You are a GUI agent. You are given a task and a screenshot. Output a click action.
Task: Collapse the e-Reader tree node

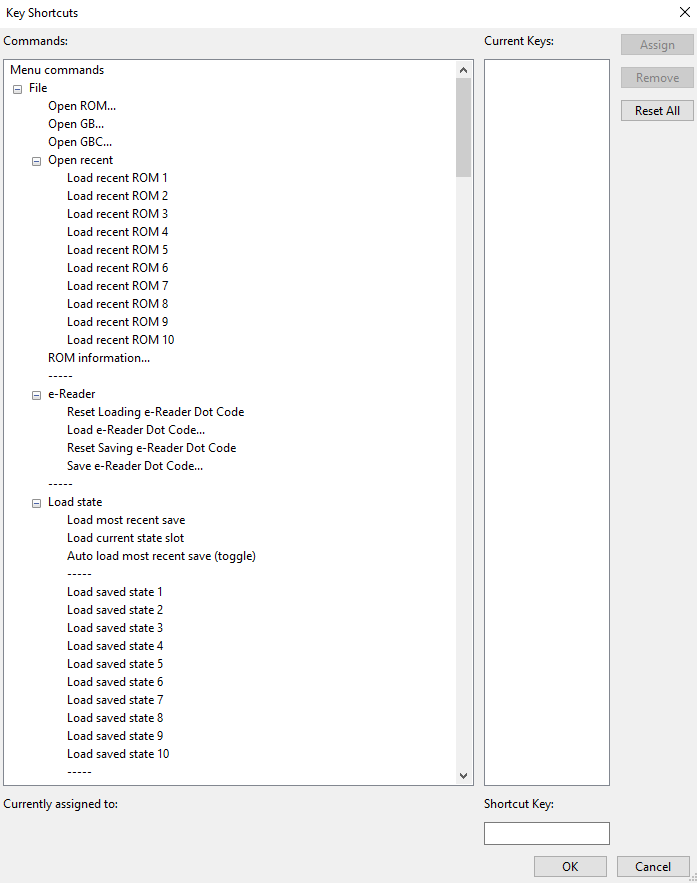(37, 395)
